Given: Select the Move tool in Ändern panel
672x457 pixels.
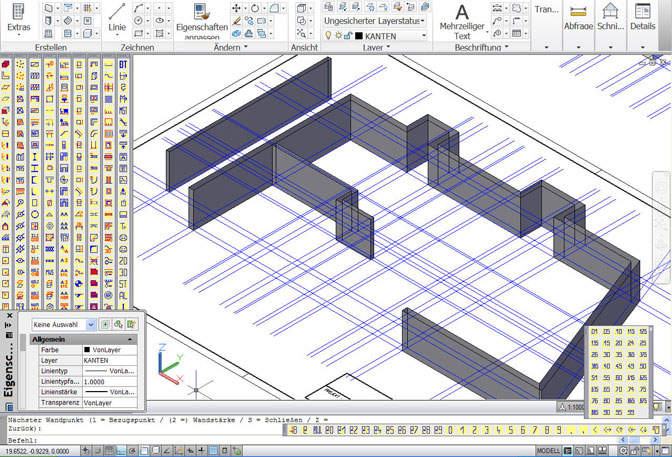Looking at the screenshot, I should 236,8.
